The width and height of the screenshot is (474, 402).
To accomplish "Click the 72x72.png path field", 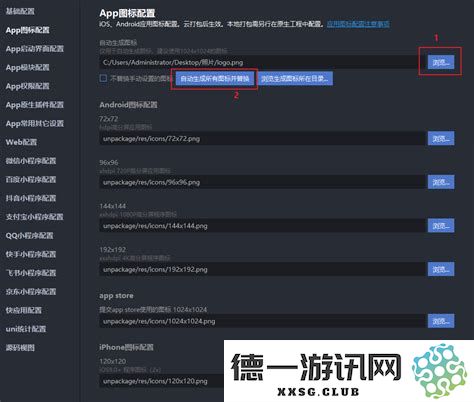I will [262, 138].
